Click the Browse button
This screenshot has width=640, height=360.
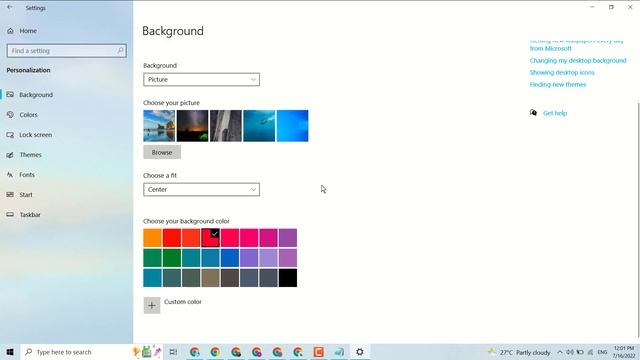[162, 152]
